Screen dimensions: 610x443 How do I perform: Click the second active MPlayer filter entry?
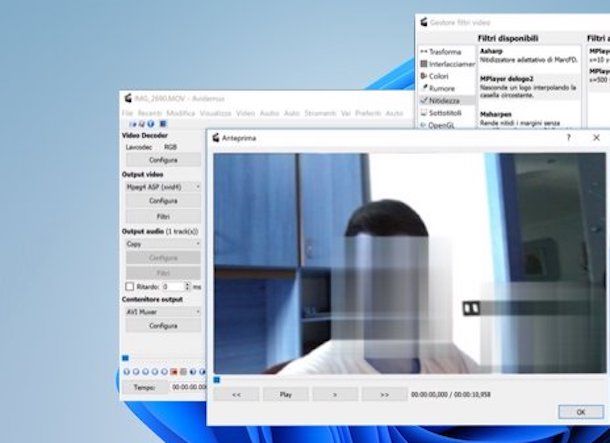(x=599, y=75)
